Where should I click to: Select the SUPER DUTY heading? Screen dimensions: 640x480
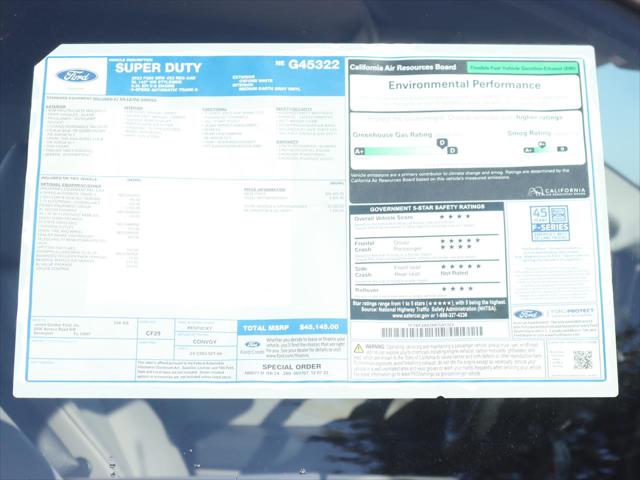click(158, 68)
